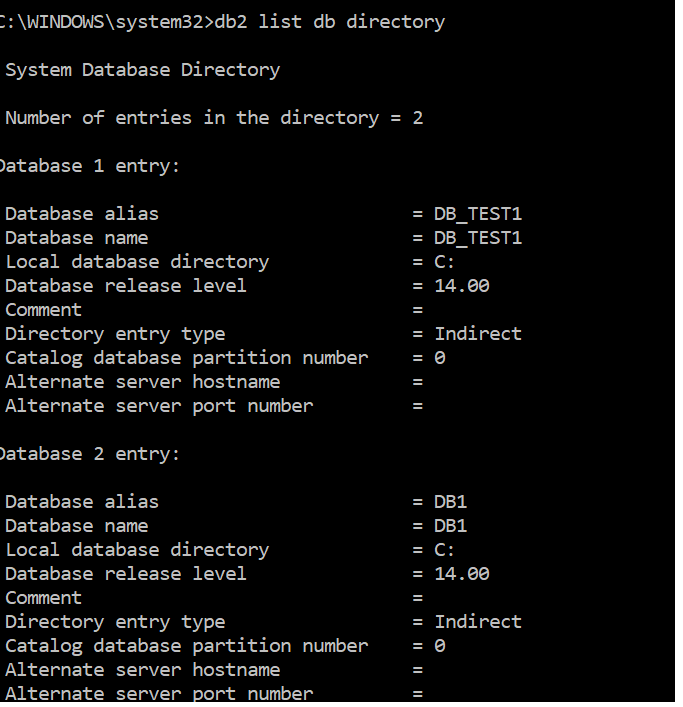Select the entries count value '2'
683x707 pixels.
pos(417,118)
